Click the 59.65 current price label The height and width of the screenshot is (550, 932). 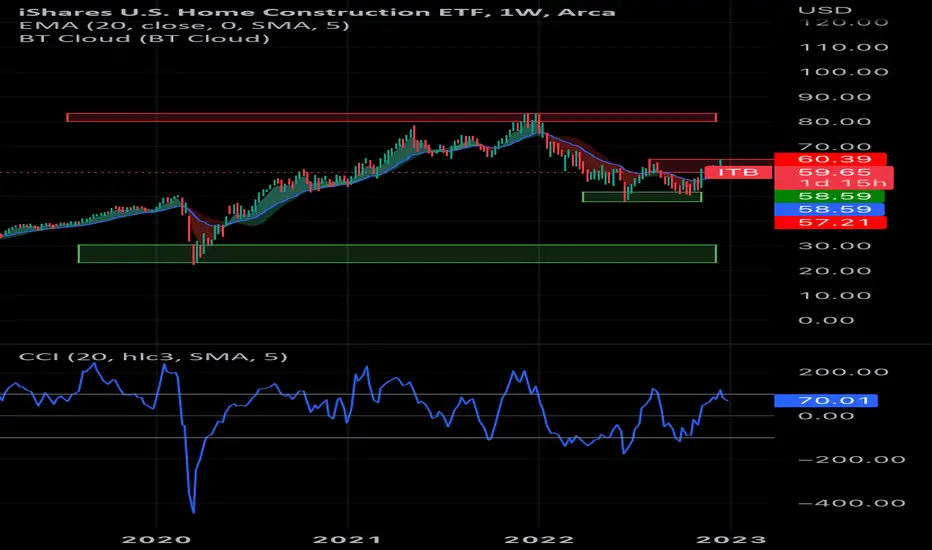click(x=834, y=172)
